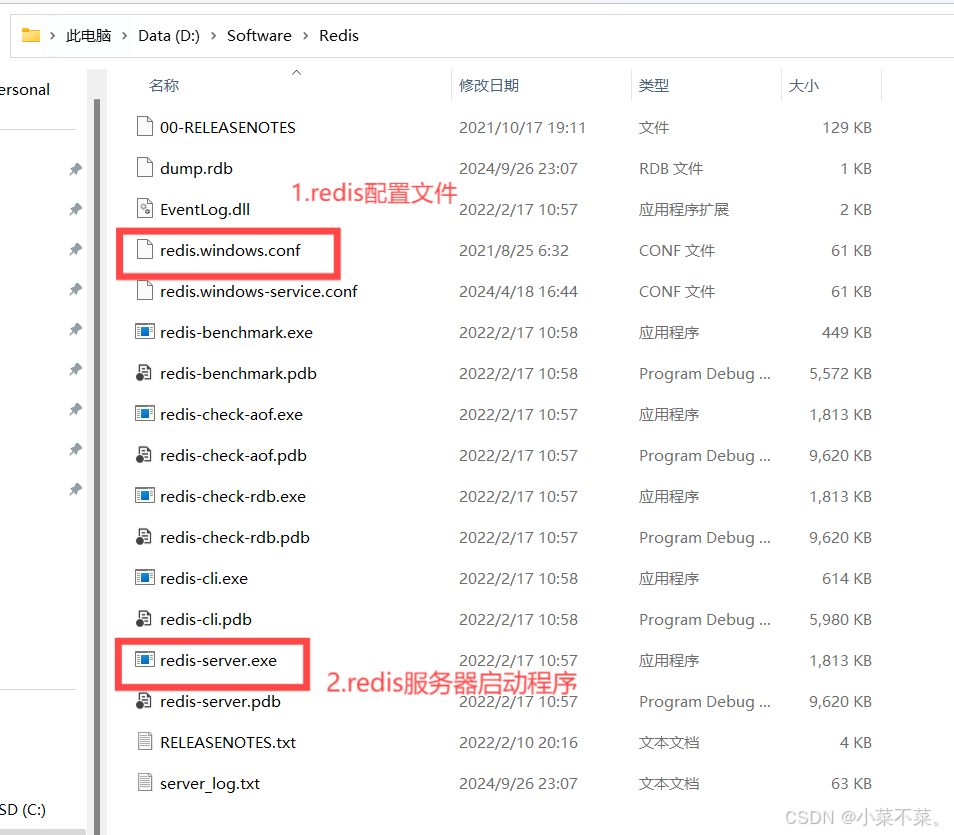The image size is (954, 835).
Task: Click the redis-cli.pdb file icon
Action: 144,618
